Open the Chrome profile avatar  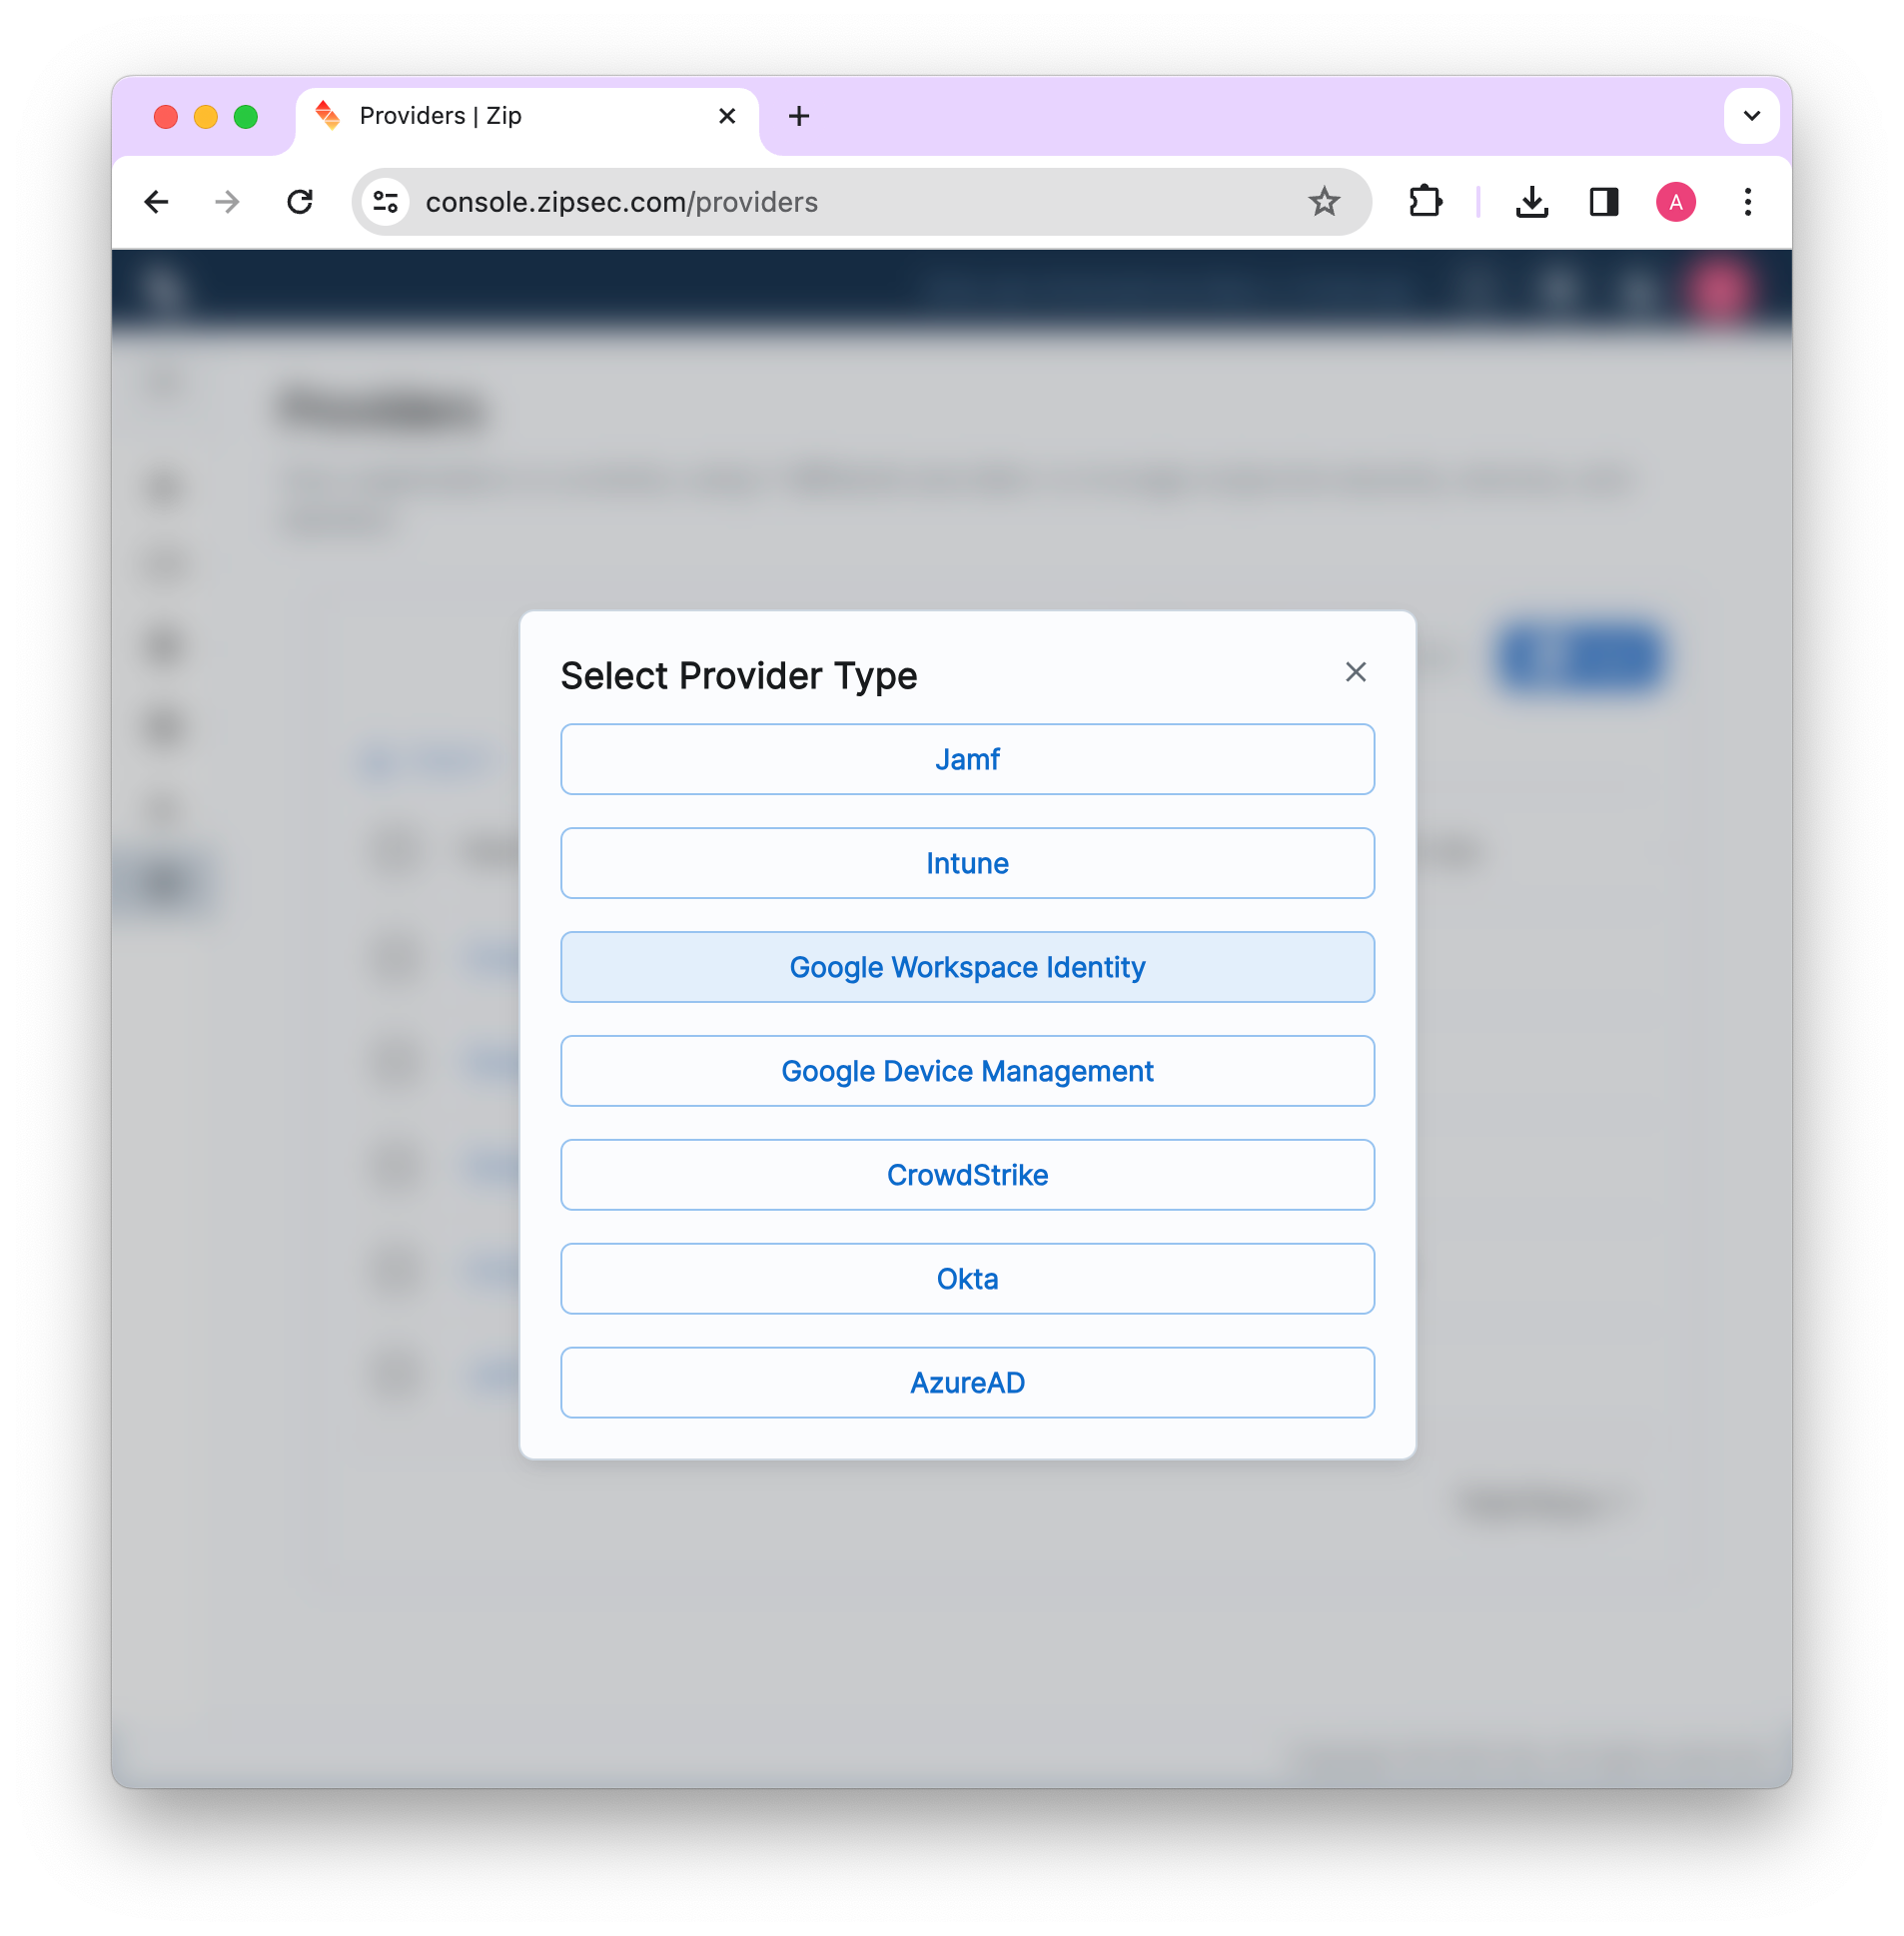[1676, 202]
